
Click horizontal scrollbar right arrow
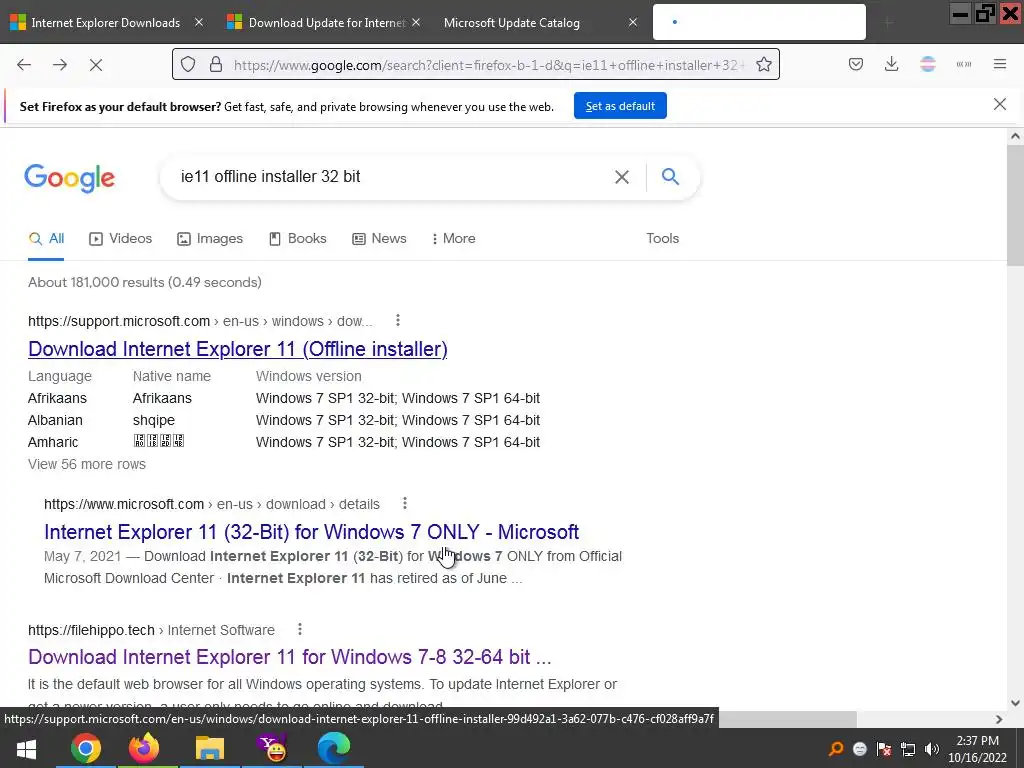(999, 719)
